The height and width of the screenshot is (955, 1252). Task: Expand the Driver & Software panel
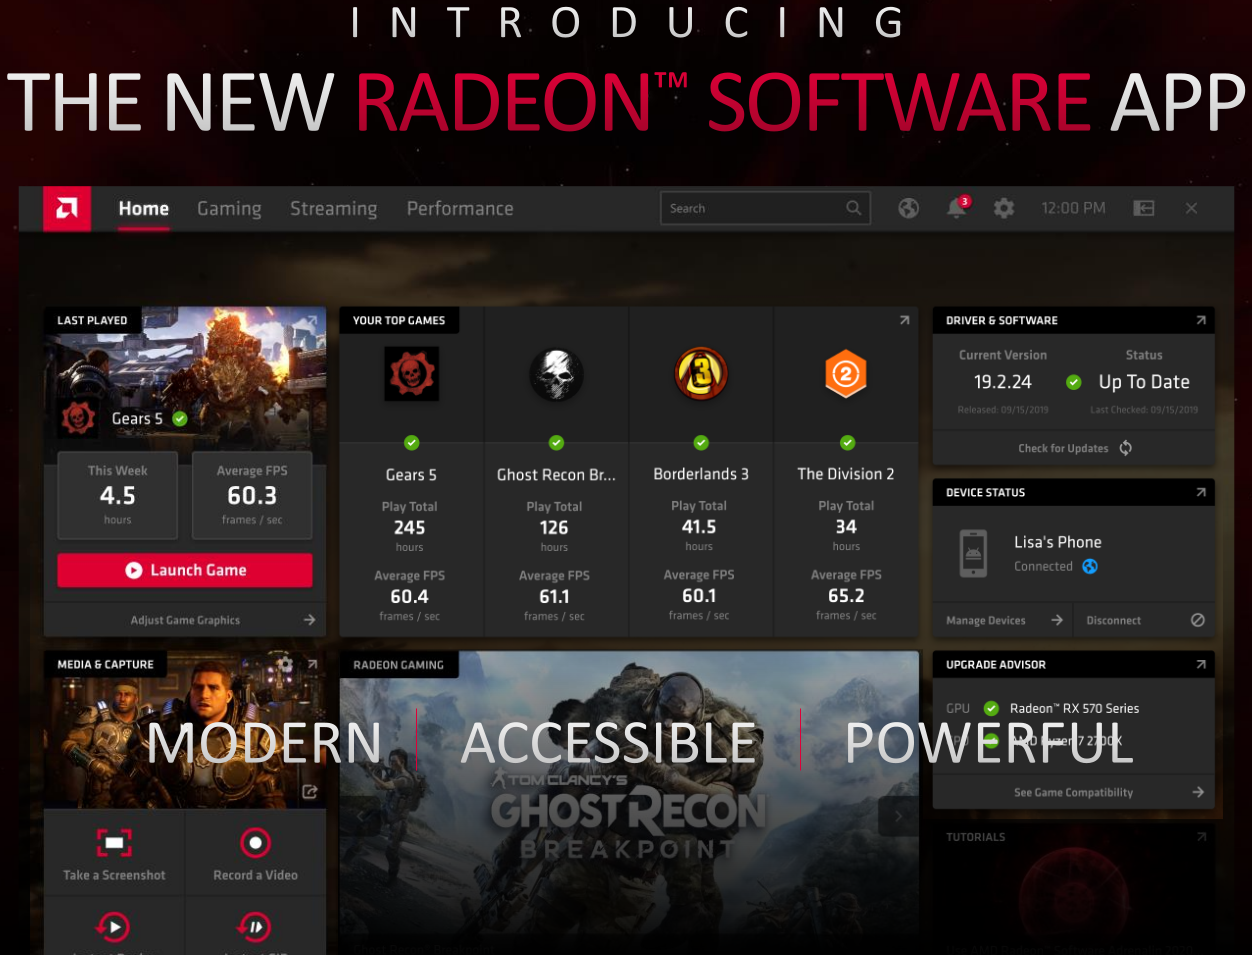coord(1201,320)
